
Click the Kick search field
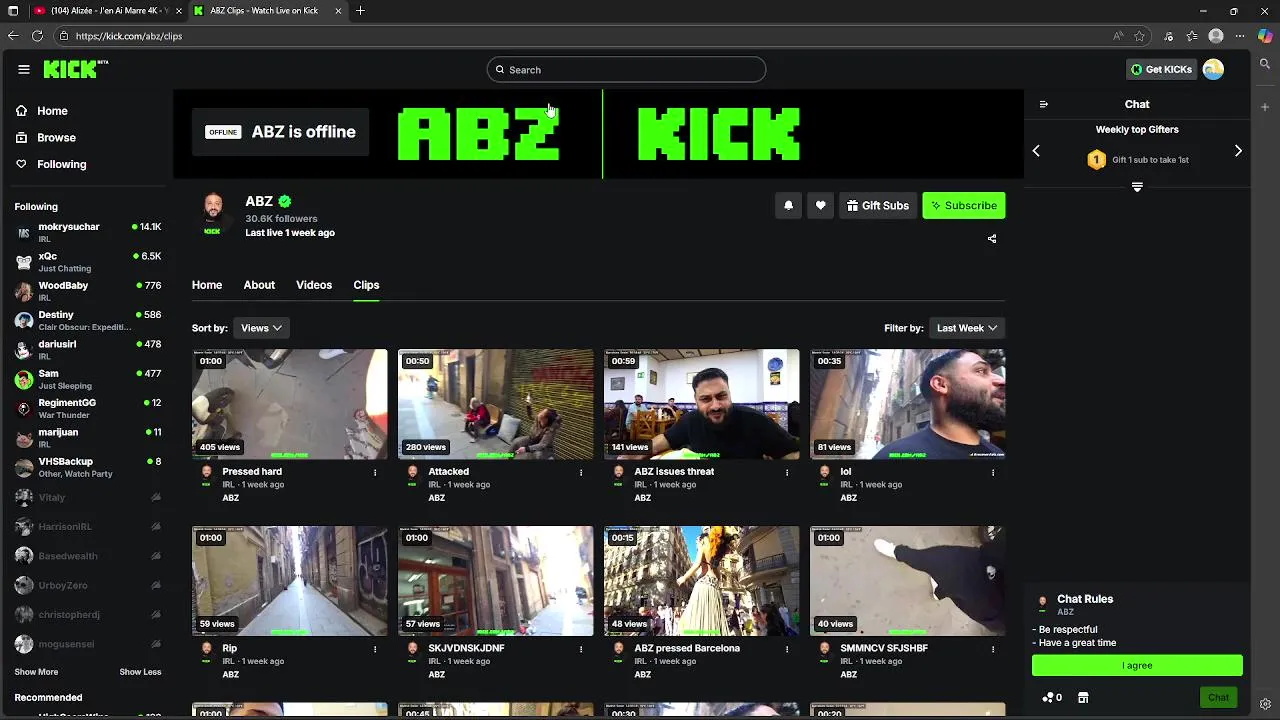click(x=626, y=69)
